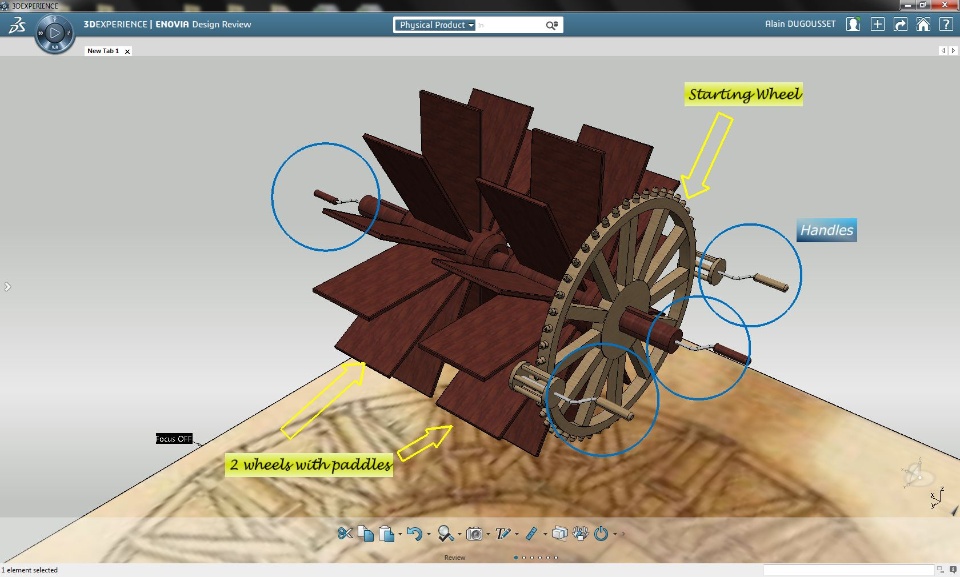Click the Focus OFF label
This screenshot has width=960, height=577.
click(174, 439)
